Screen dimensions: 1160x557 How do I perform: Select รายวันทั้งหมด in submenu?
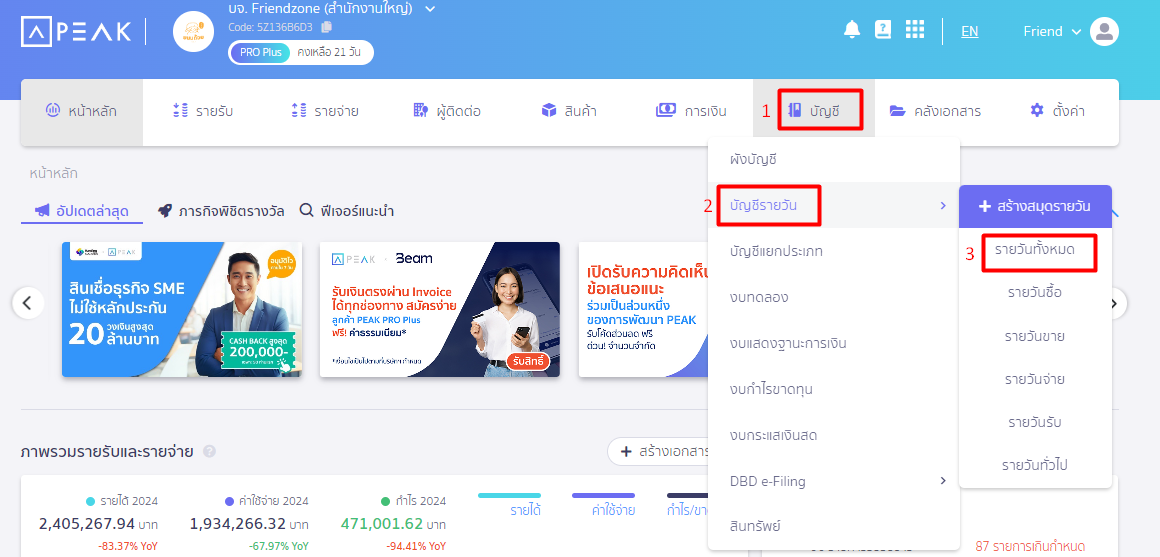point(1035,251)
